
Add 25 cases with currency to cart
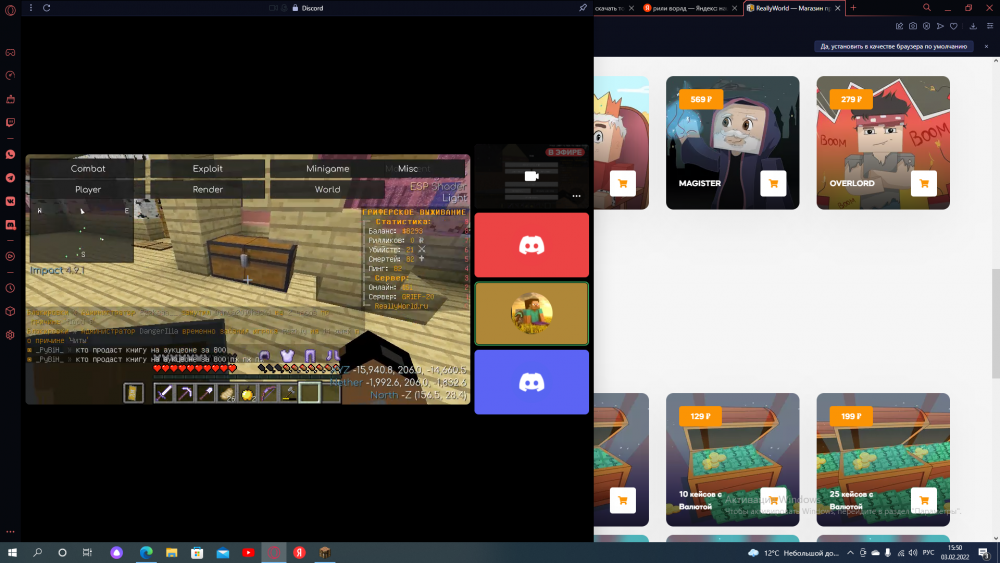tap(923, 501)
